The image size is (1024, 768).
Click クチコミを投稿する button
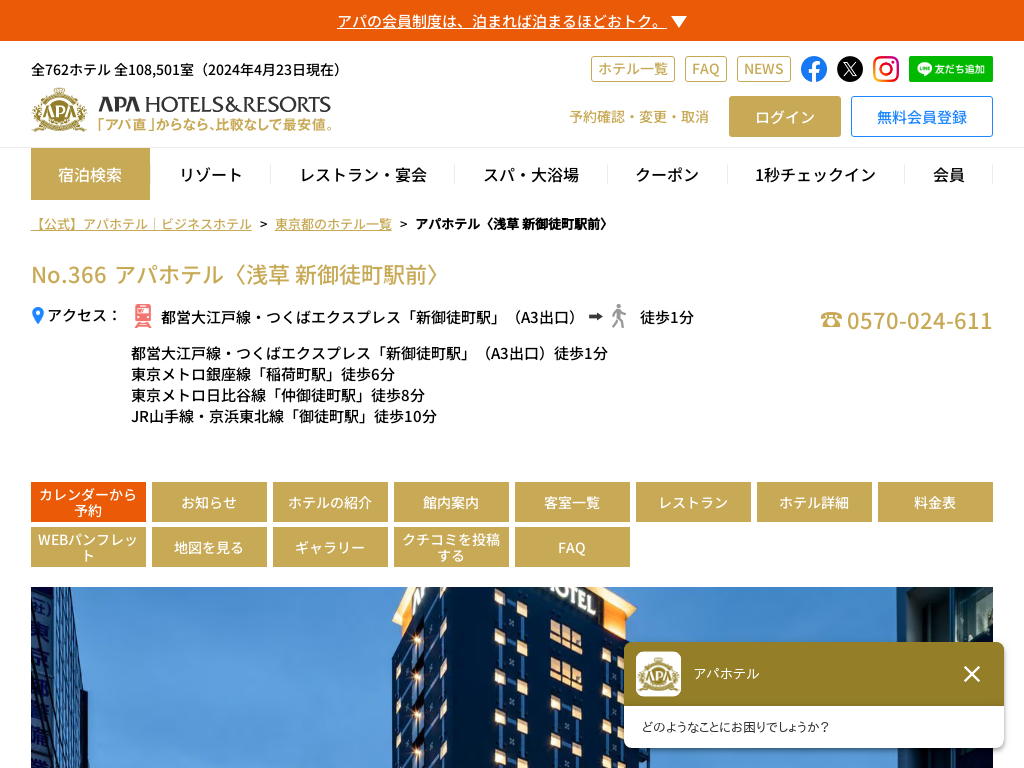point(451,547)
